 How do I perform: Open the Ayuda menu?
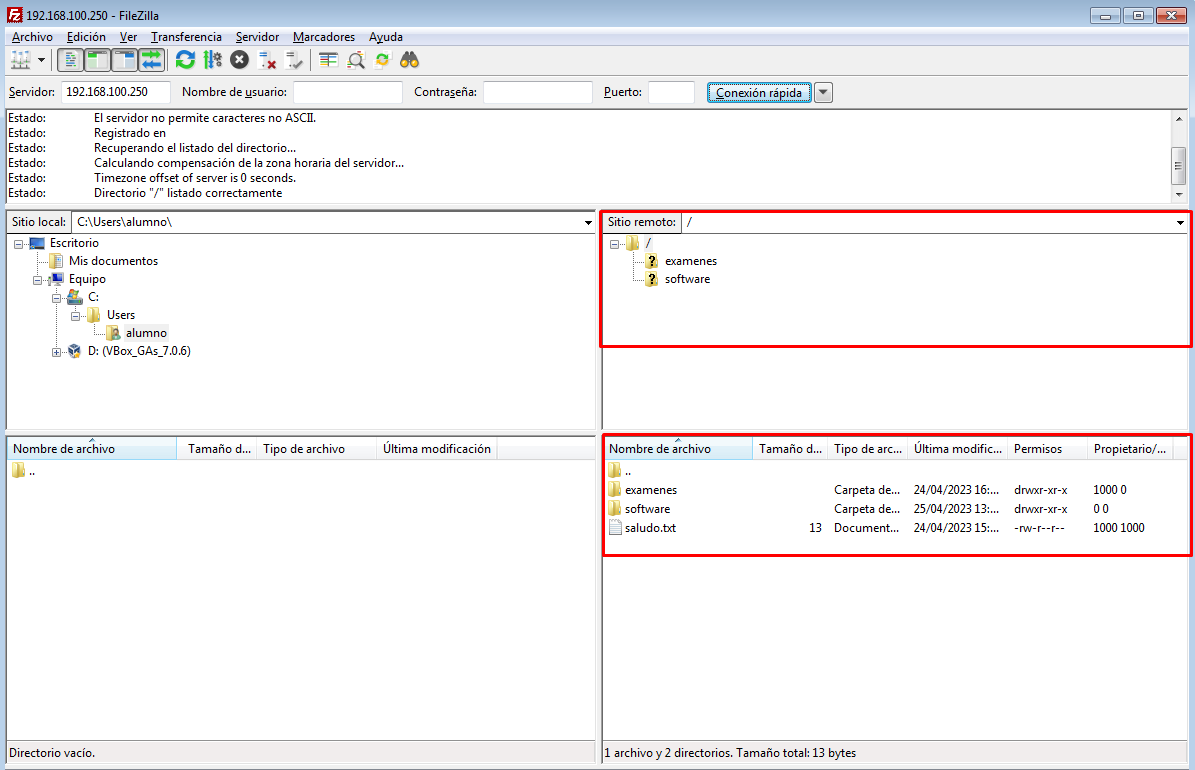point(386,37)
